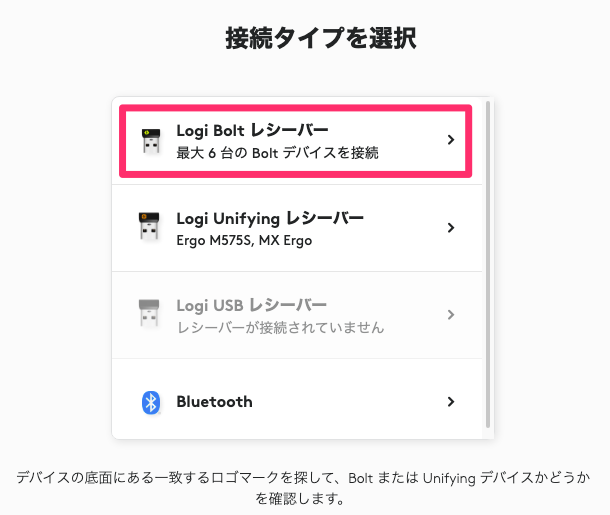This screenshot has width=610, height=515.
Task: Click the Logi Unifying receiver USB icon
Action: tap(149, 226)
